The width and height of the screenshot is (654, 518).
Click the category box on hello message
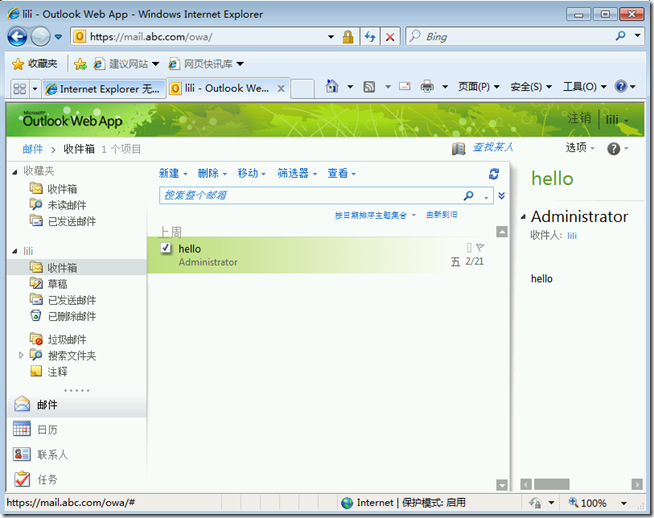469,248
